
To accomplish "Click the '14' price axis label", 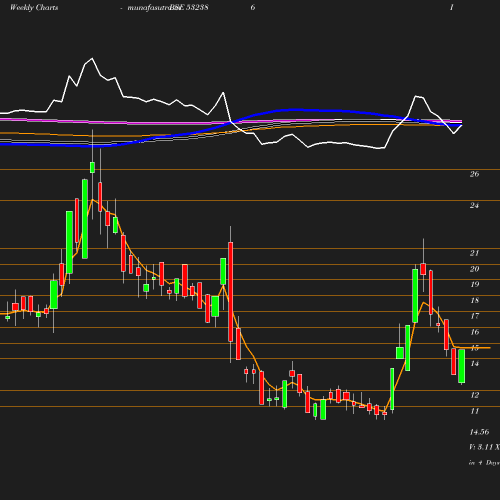I will coord(474,363).
